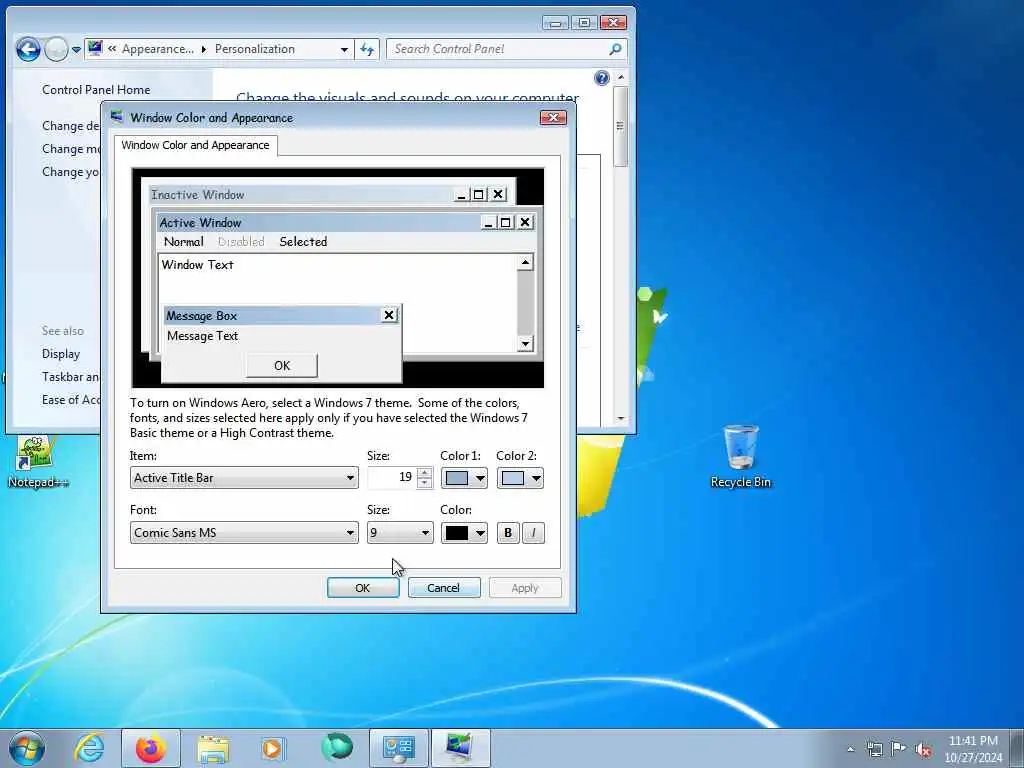Confirm with the OK button in the dialog
1024x768 pixels.
[x=362, y=588]
